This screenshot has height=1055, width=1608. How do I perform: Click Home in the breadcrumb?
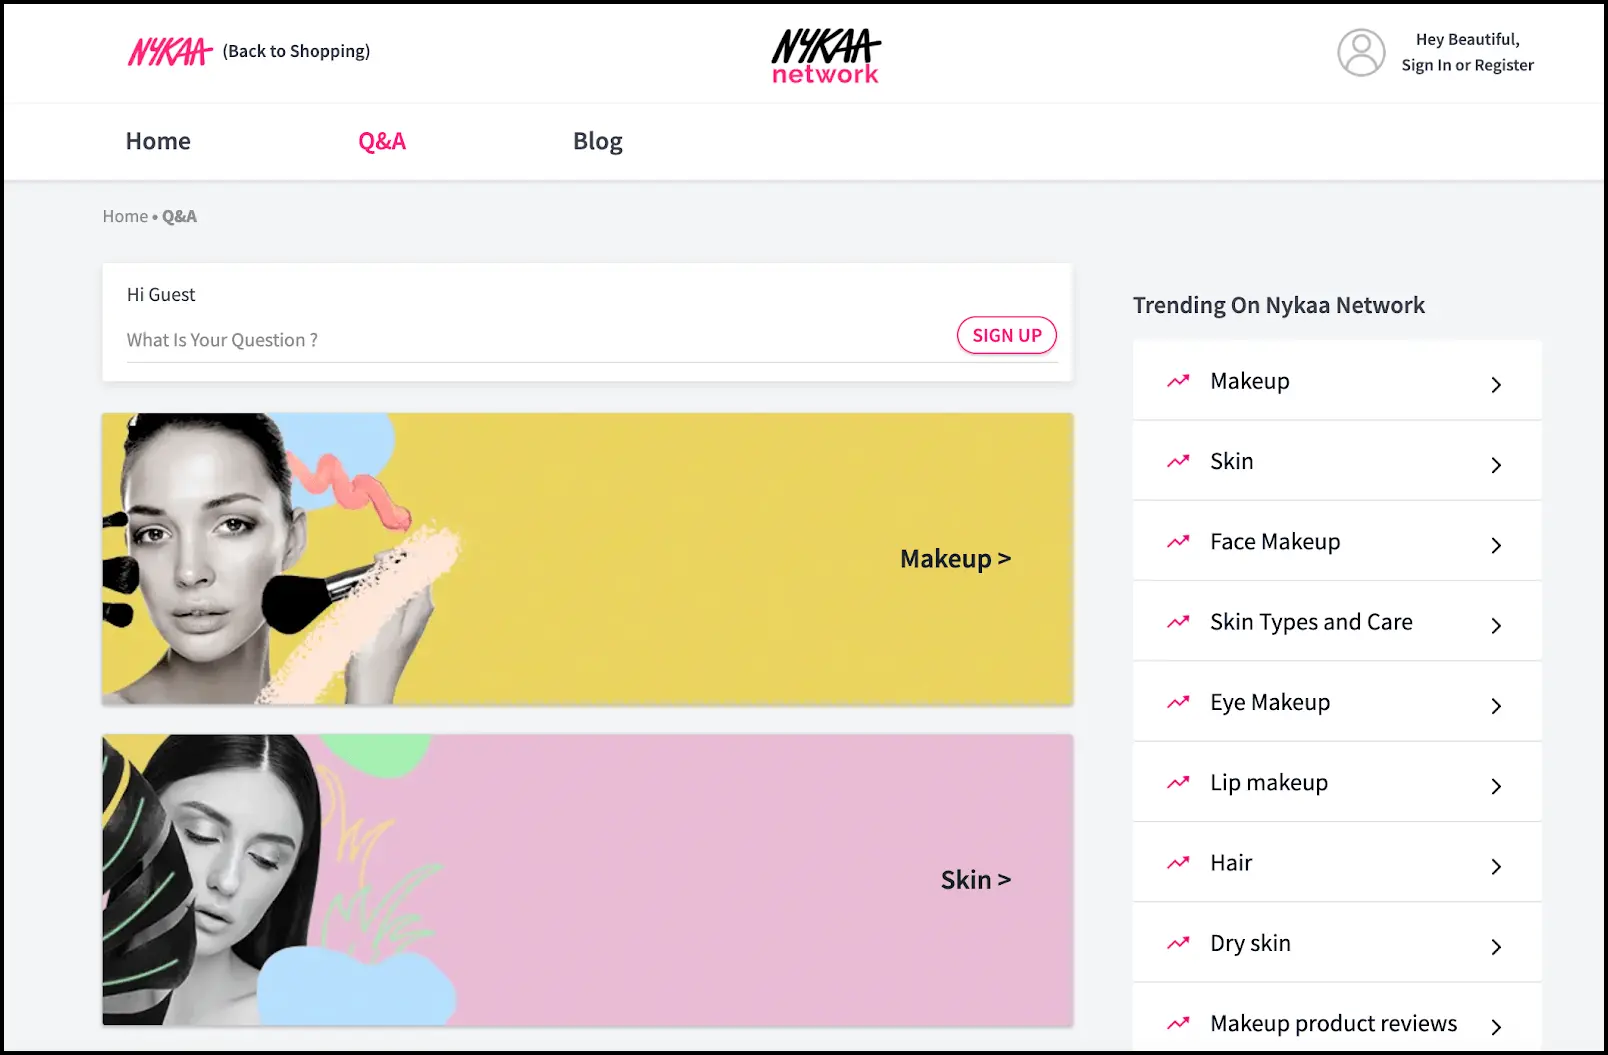pos(125,216)
